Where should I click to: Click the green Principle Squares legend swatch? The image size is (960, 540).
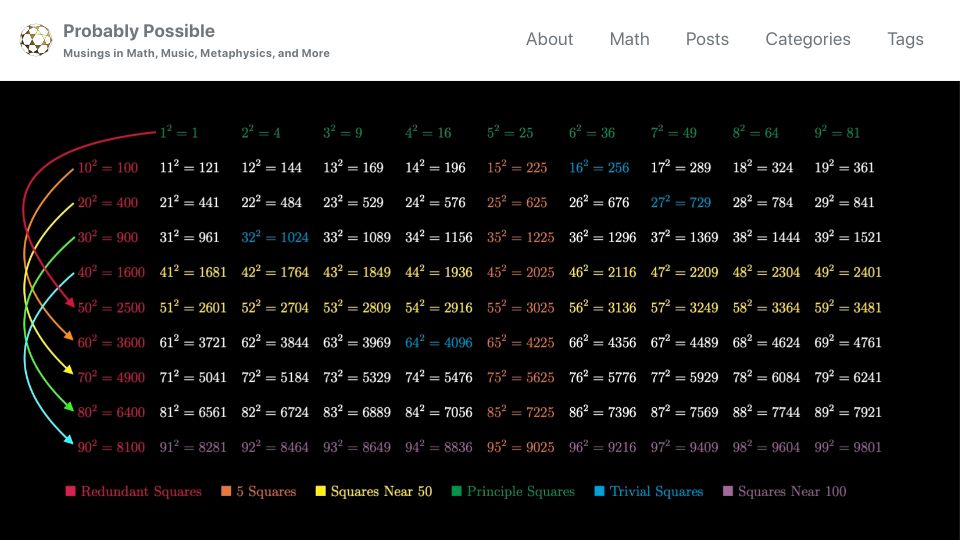pos(456,491)
